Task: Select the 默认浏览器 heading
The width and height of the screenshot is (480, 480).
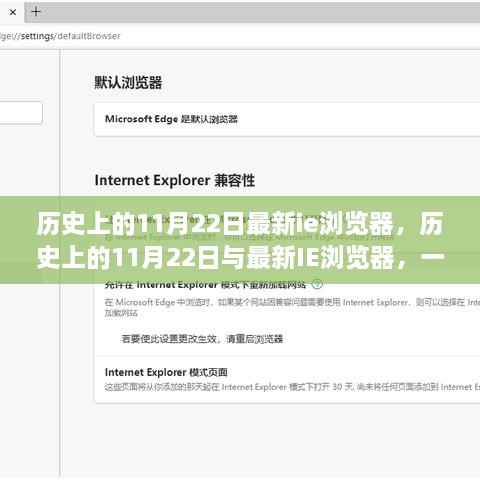Action: 128,83
